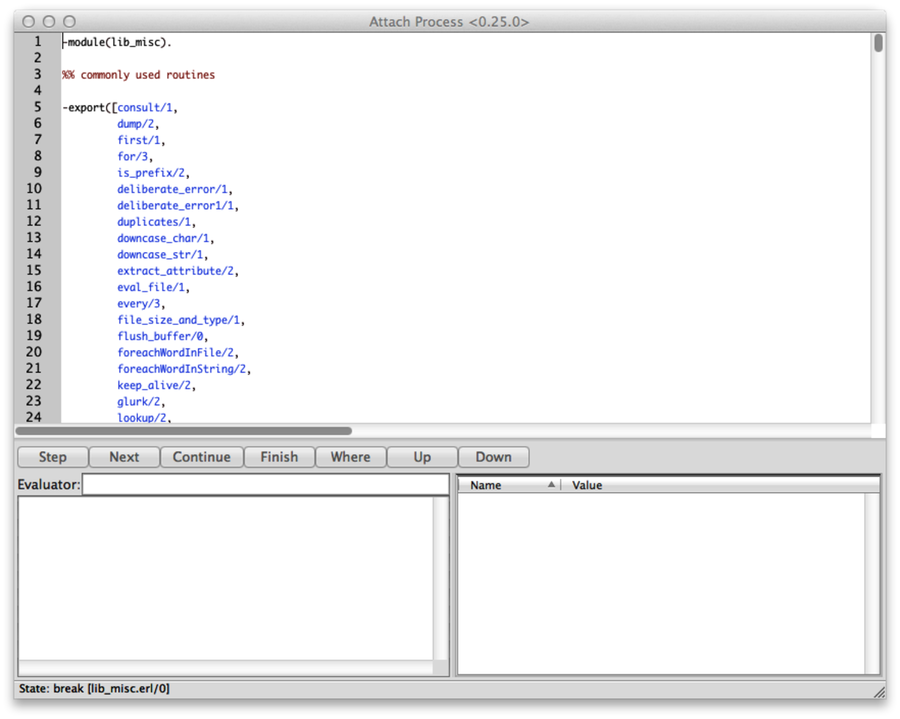
Task: Open the consult/1 export entry
Action: coord(145,107)
